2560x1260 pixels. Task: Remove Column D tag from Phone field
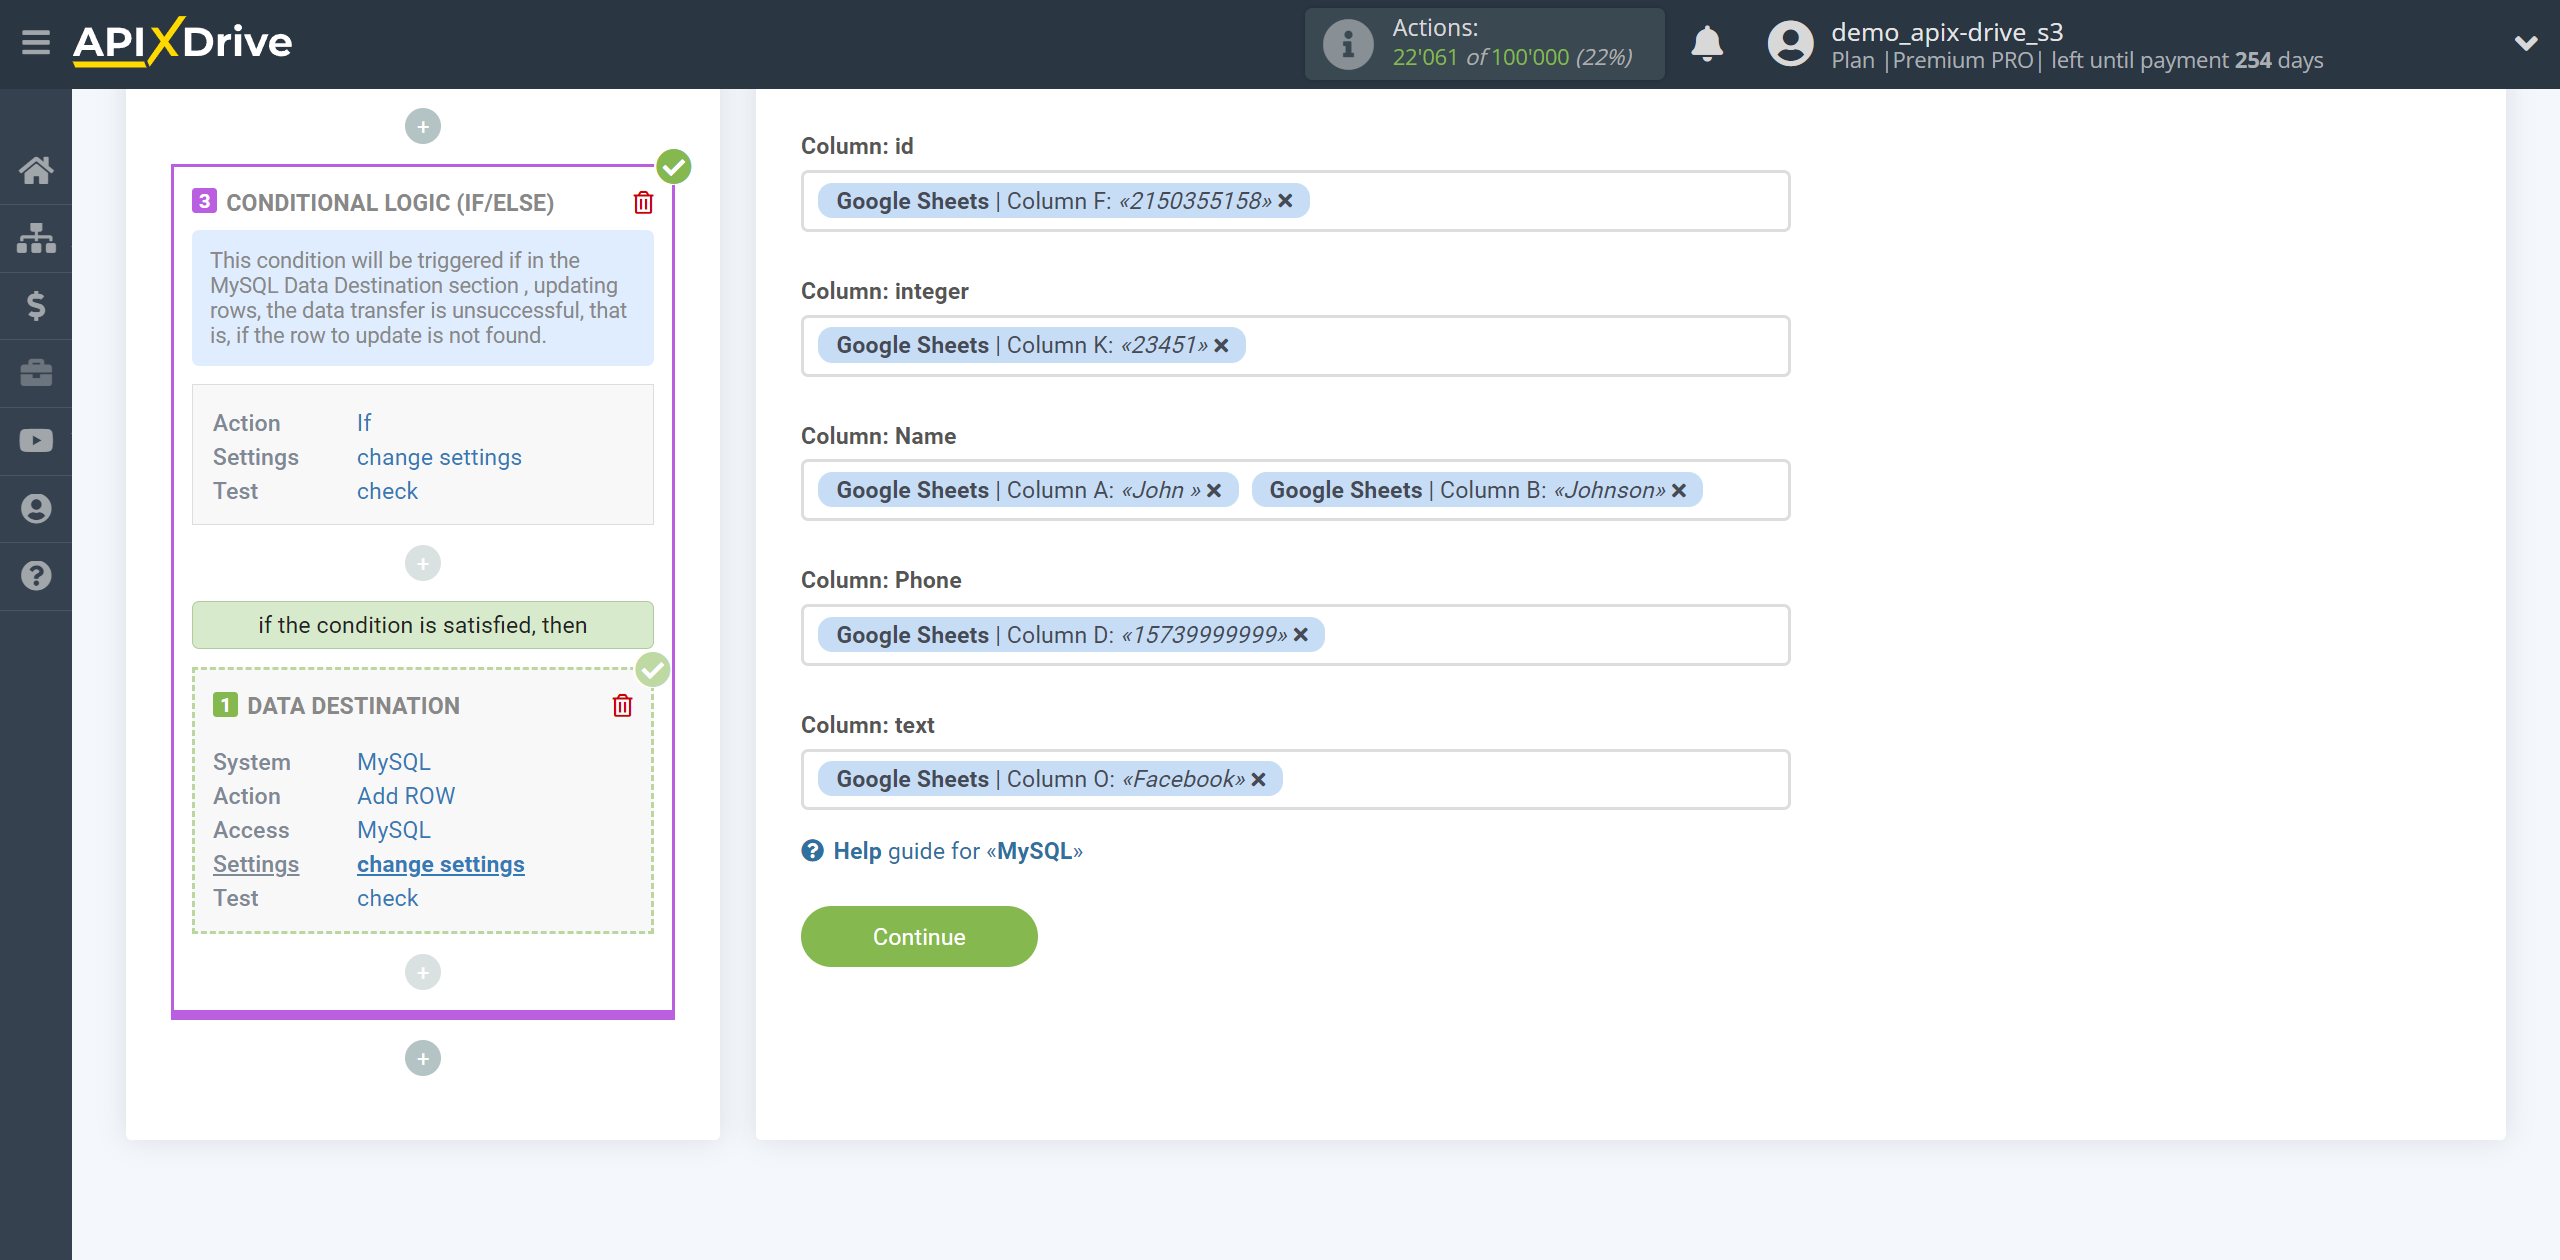pyautogui.click(x=1301, y=635)
